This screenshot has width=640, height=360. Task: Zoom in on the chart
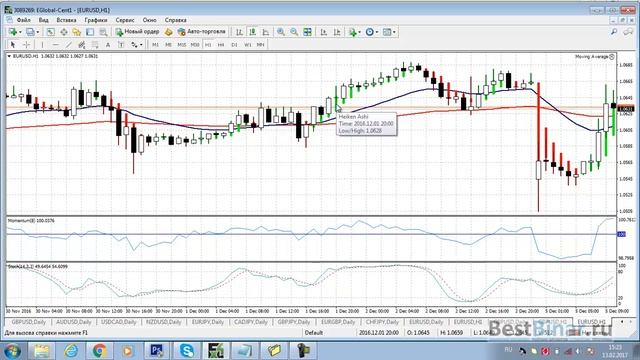click(281, 32)
